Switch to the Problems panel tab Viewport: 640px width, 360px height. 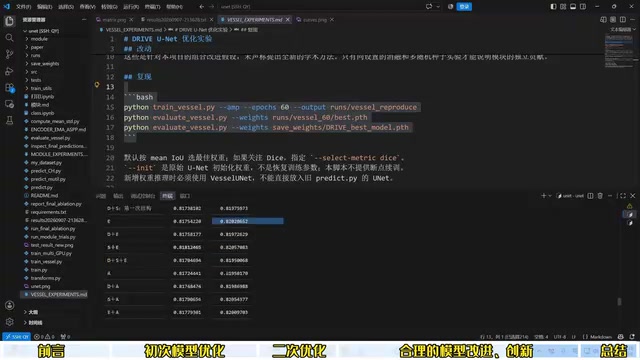click(x=101, y=196)
